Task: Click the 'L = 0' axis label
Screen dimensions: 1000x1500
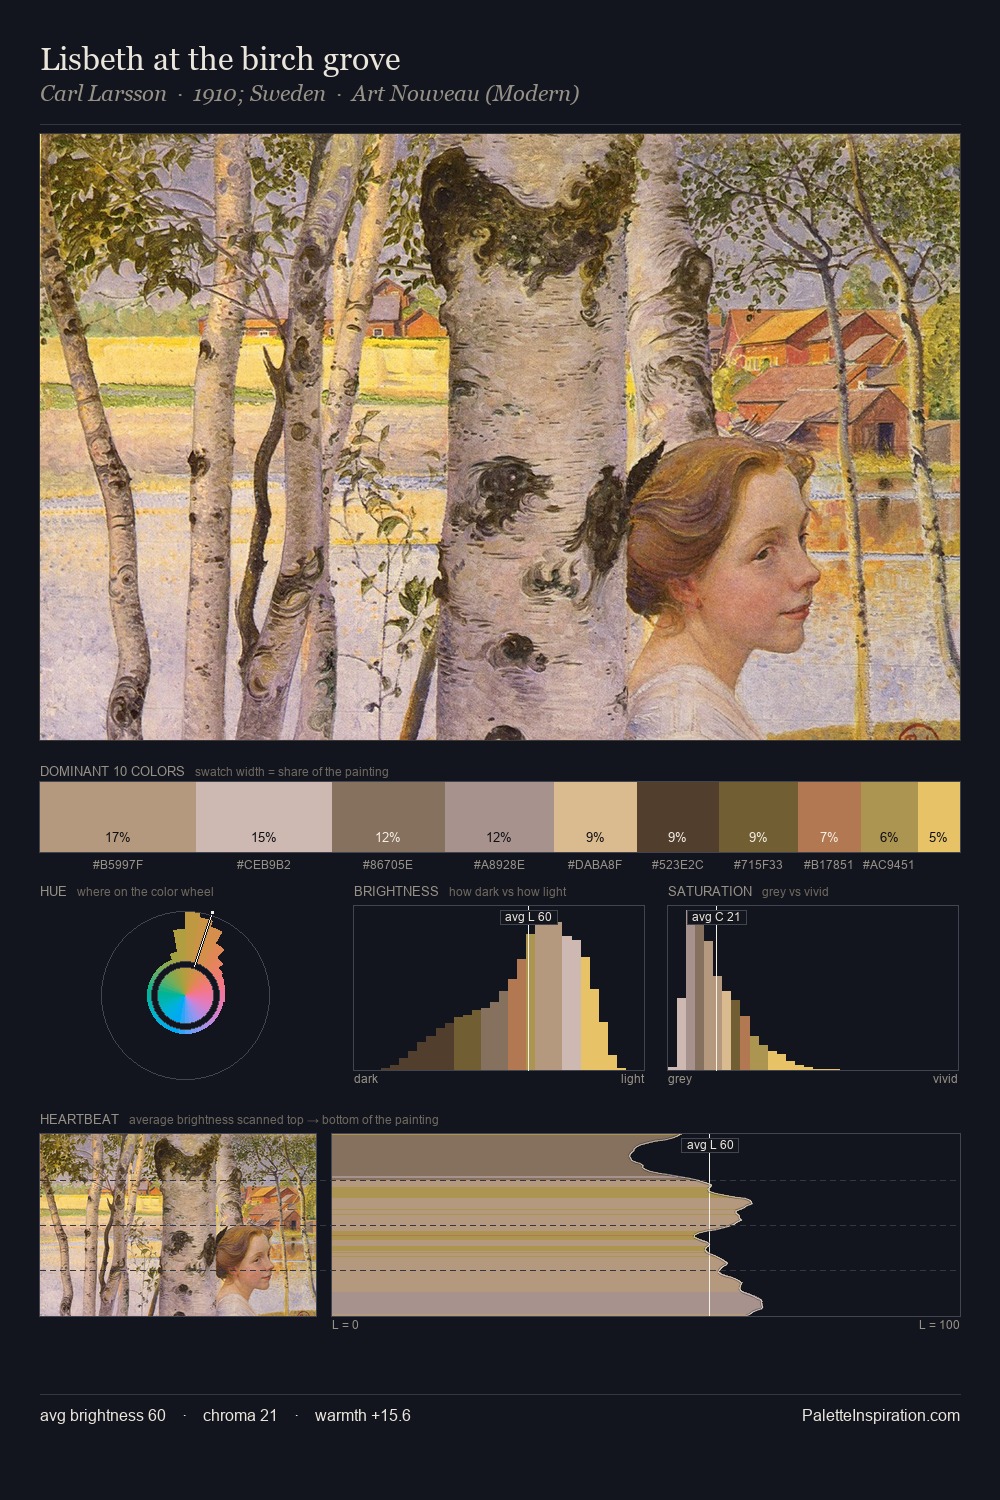Action: click(345, 1324)
